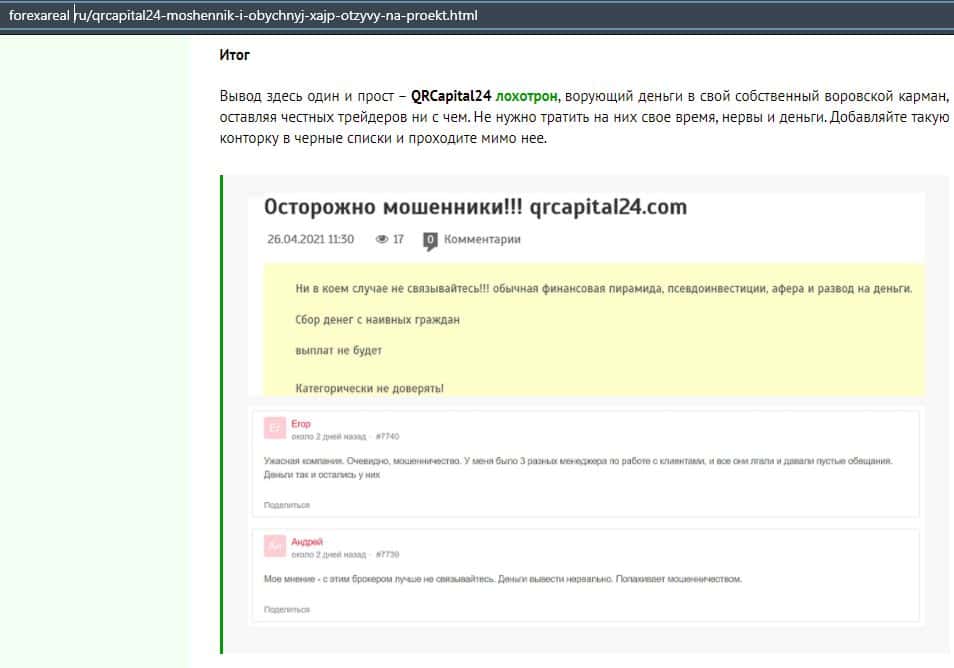The image size is (954, 668).
Task: Click Егор's pink avatar icon
Action: [x=274, y=428]
